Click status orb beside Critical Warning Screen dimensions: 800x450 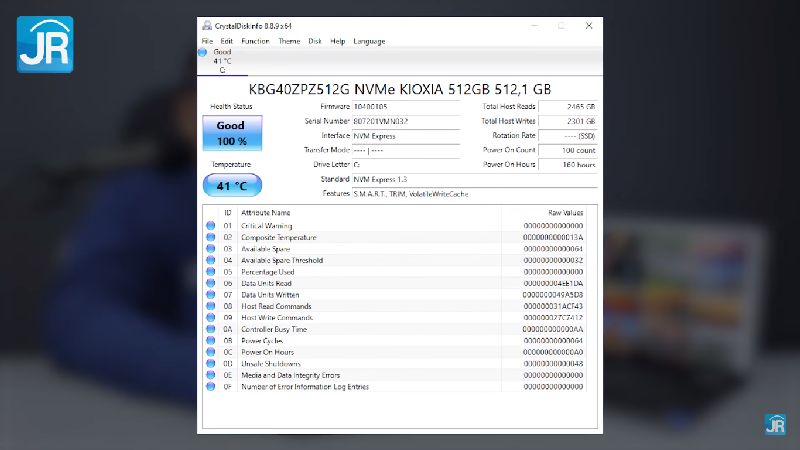[x=210, y=227]
